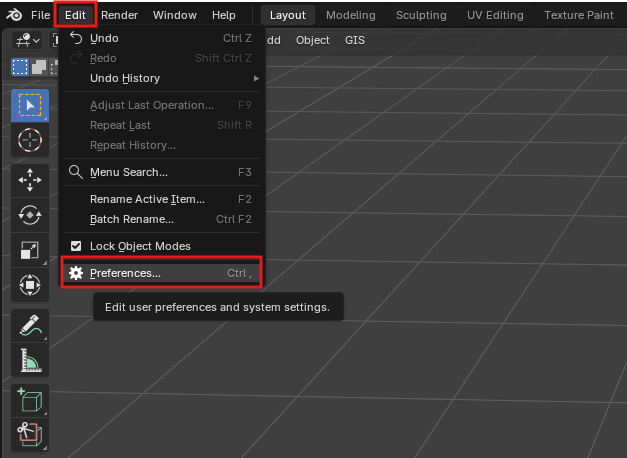Switch to the Sculpting workspace tab
This screenshot has width=627, height=458.
coord(421,15)
